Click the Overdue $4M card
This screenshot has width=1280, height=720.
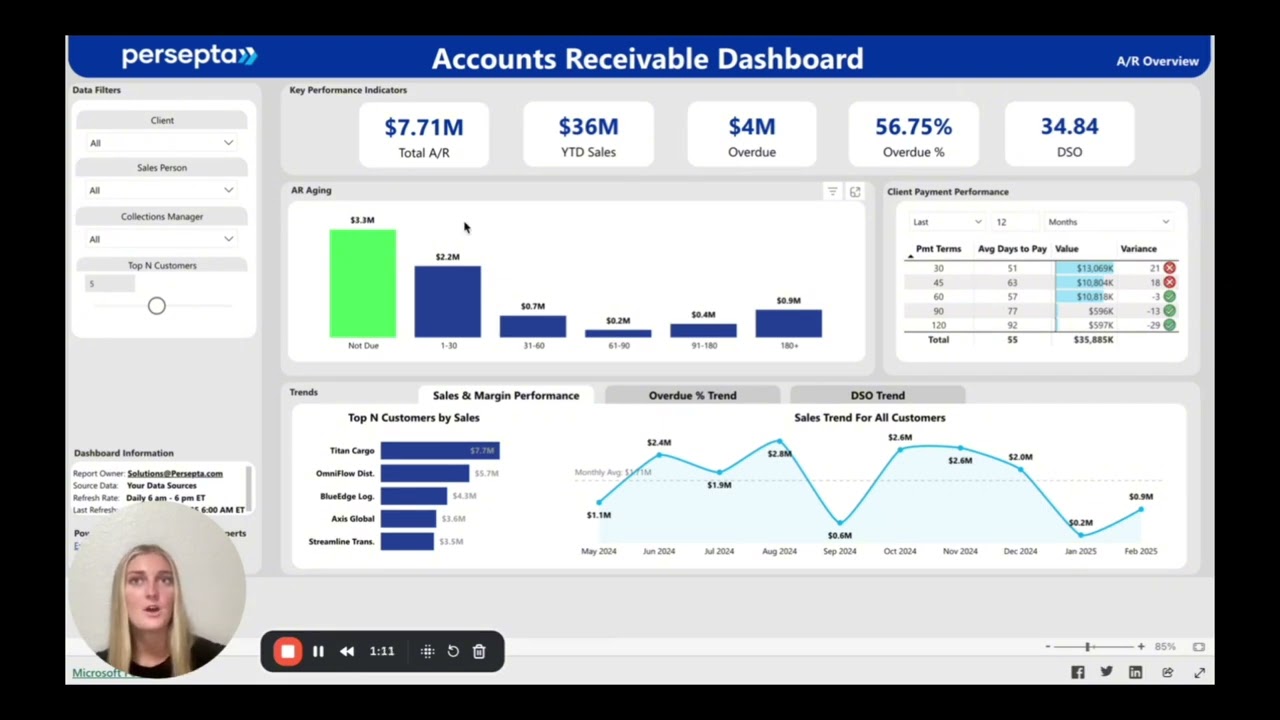[x=752, y=135]
